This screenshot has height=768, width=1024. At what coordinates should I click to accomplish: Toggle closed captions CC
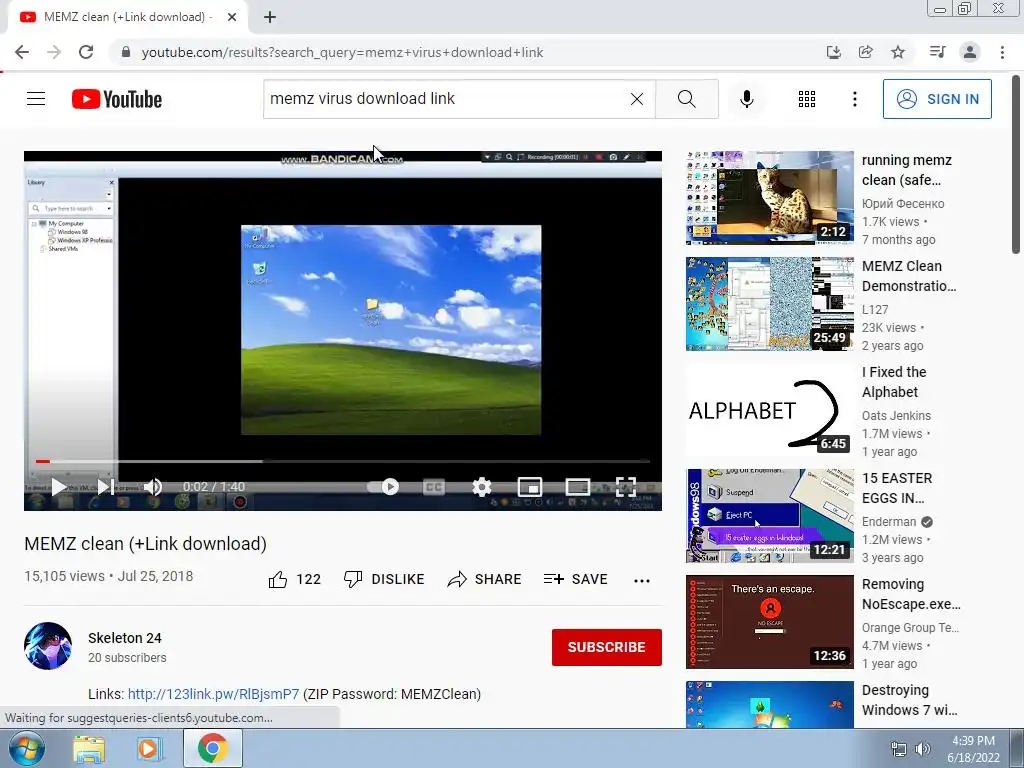click(x=434, y=487)
